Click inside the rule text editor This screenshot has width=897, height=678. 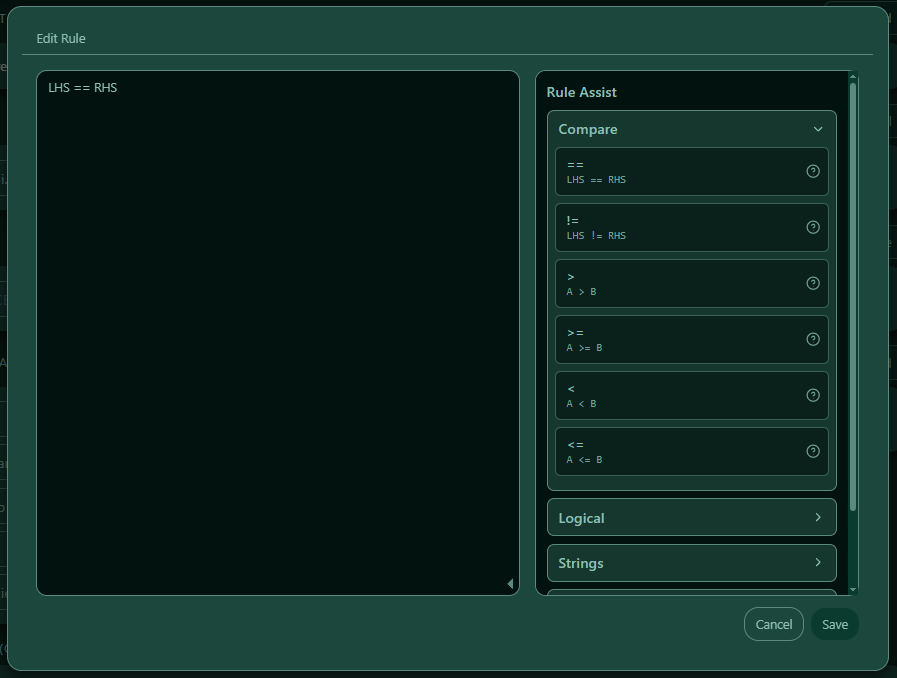[278, 333]
